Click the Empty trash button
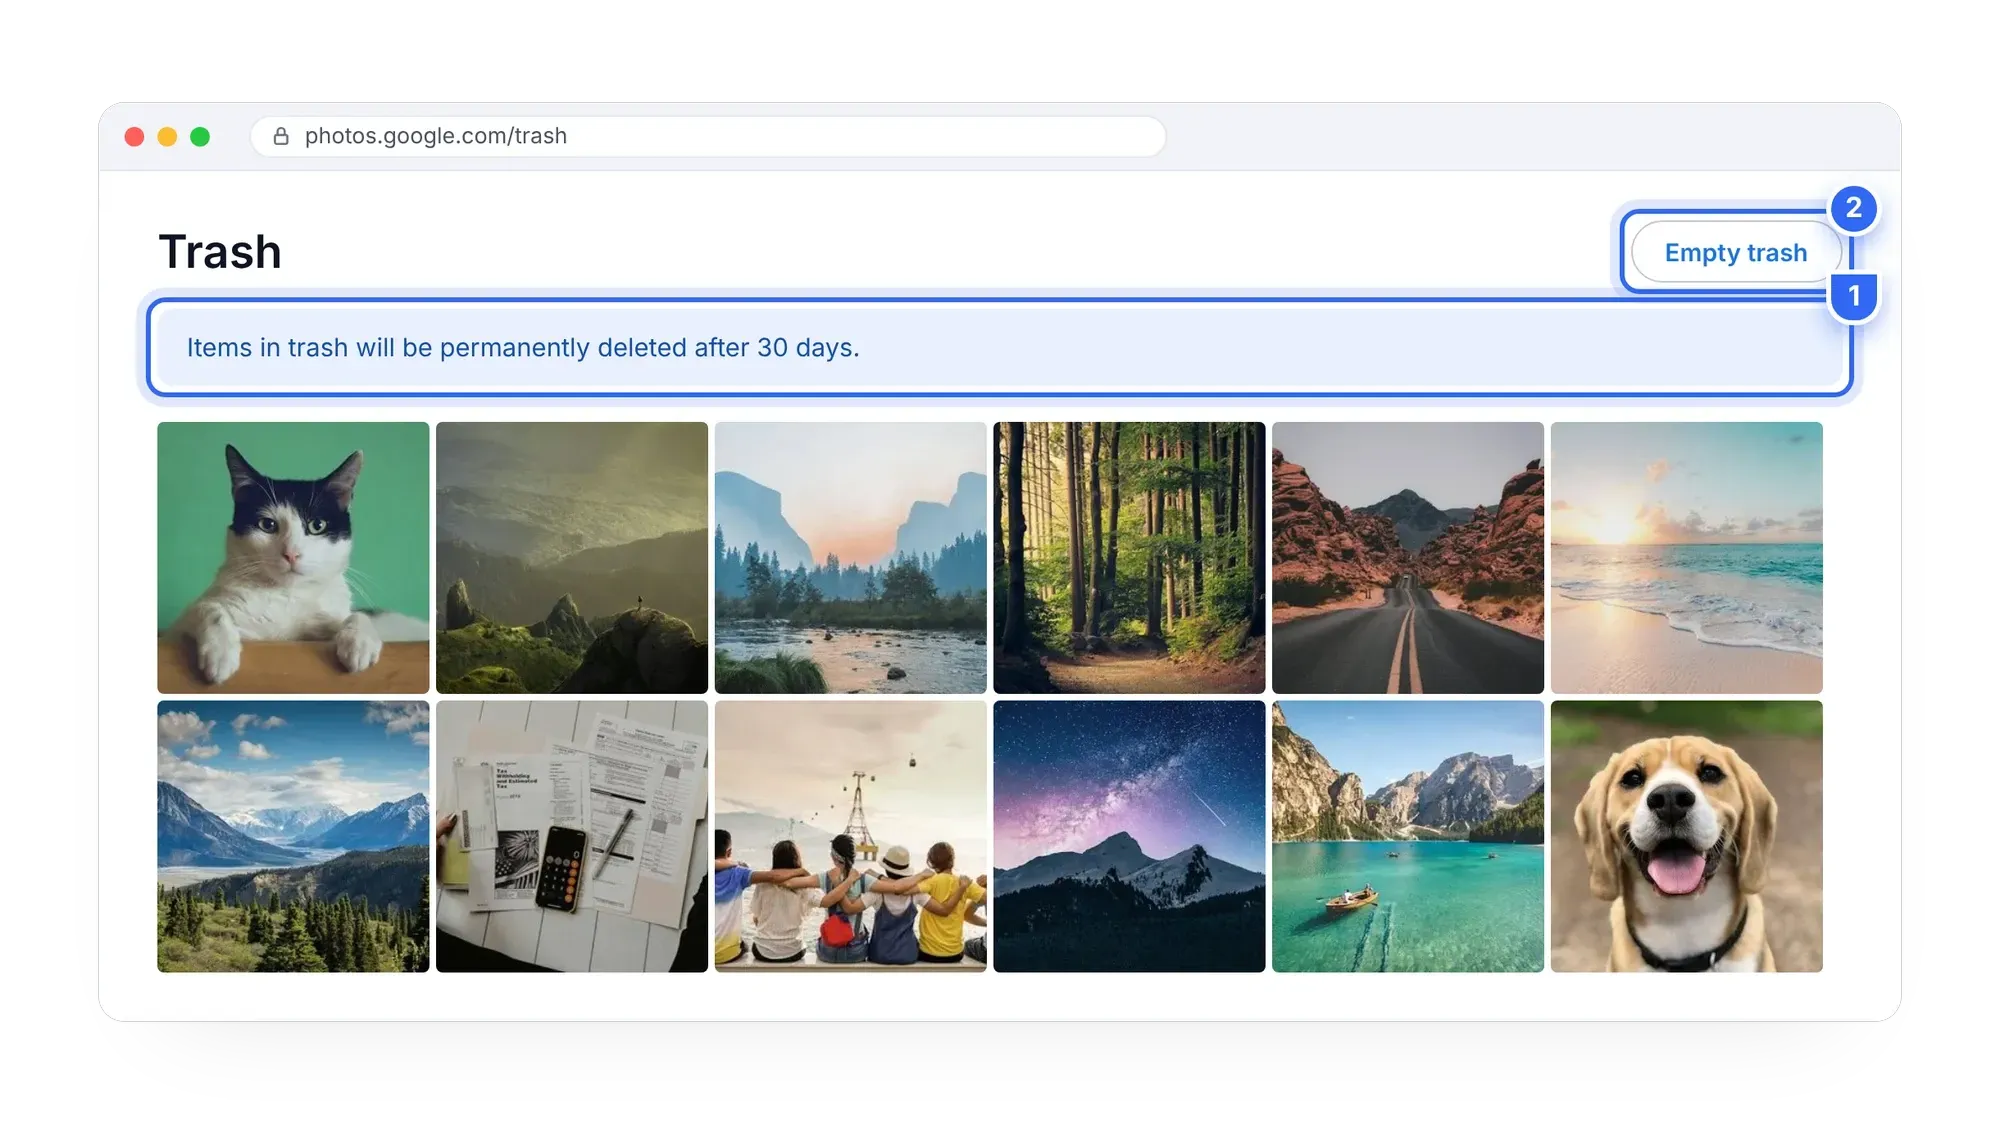This screenshot has width=2000, height=1125. tap(1735, 253)
